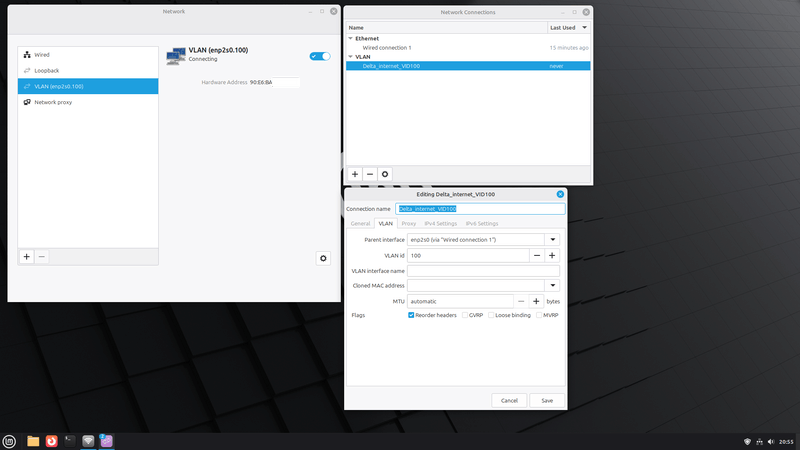The height and width of the screenshot is (450, 800).
Task: Edit selected connection with gear icon
Action: (x=385, y=174)
